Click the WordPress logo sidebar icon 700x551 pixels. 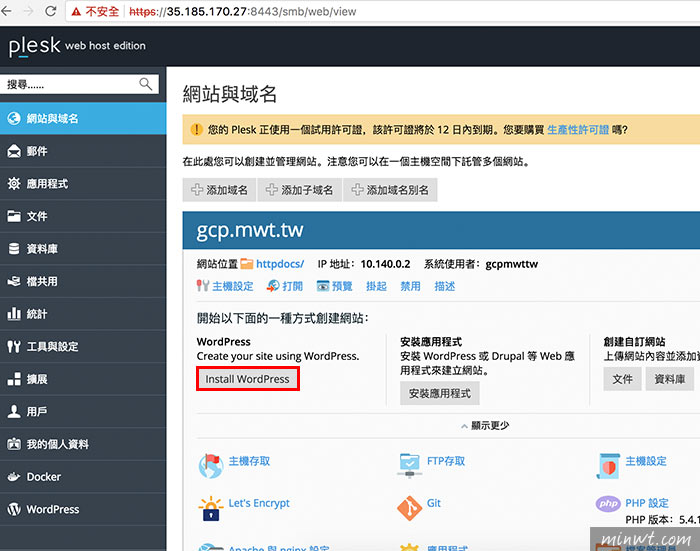point(14,509)
